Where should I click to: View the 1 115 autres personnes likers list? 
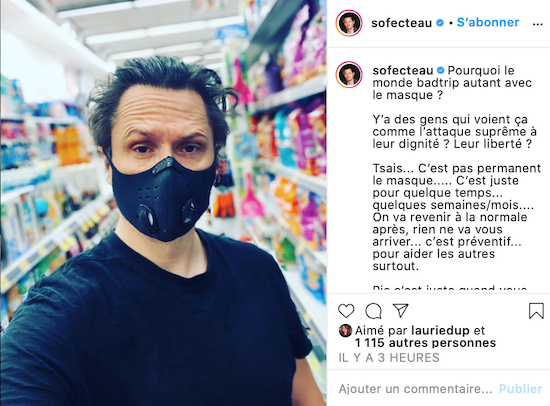[425, 343]
